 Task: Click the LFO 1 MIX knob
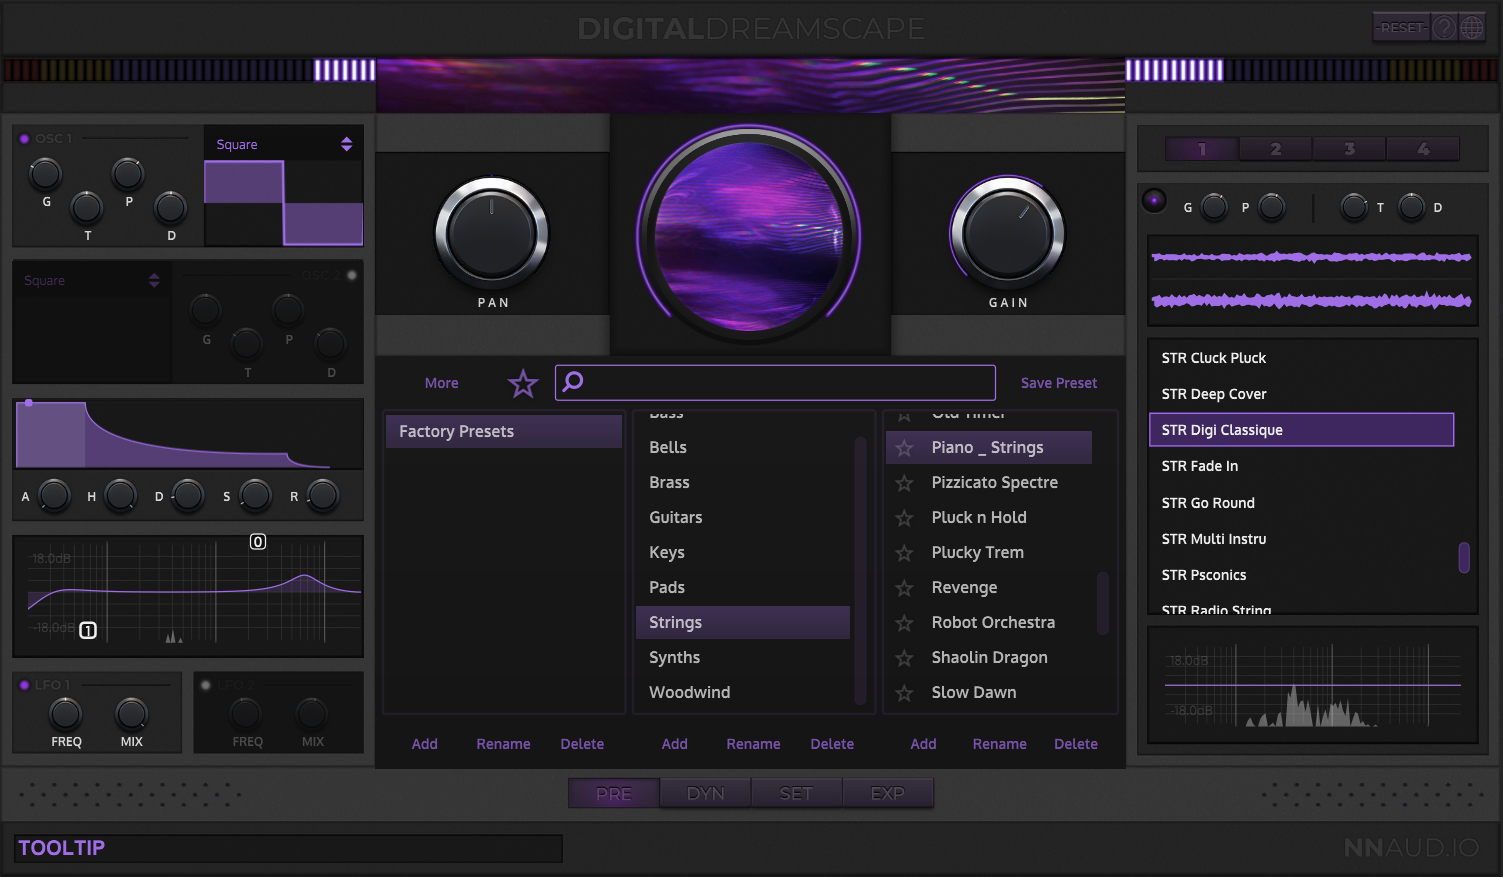pyautogui.click(x=132, y=713)
